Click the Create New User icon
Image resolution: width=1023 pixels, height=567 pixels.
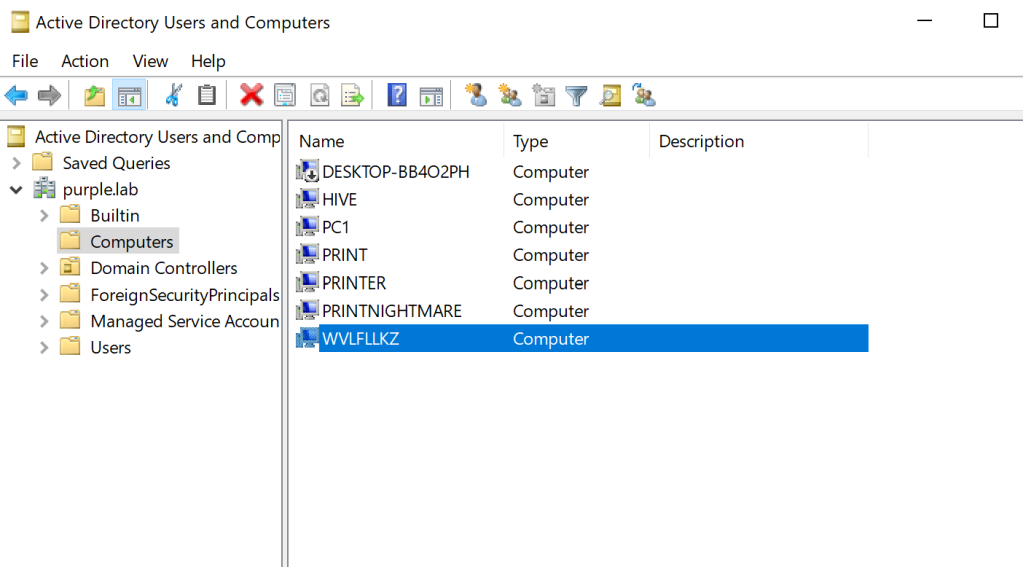click(x=476, y=96)
